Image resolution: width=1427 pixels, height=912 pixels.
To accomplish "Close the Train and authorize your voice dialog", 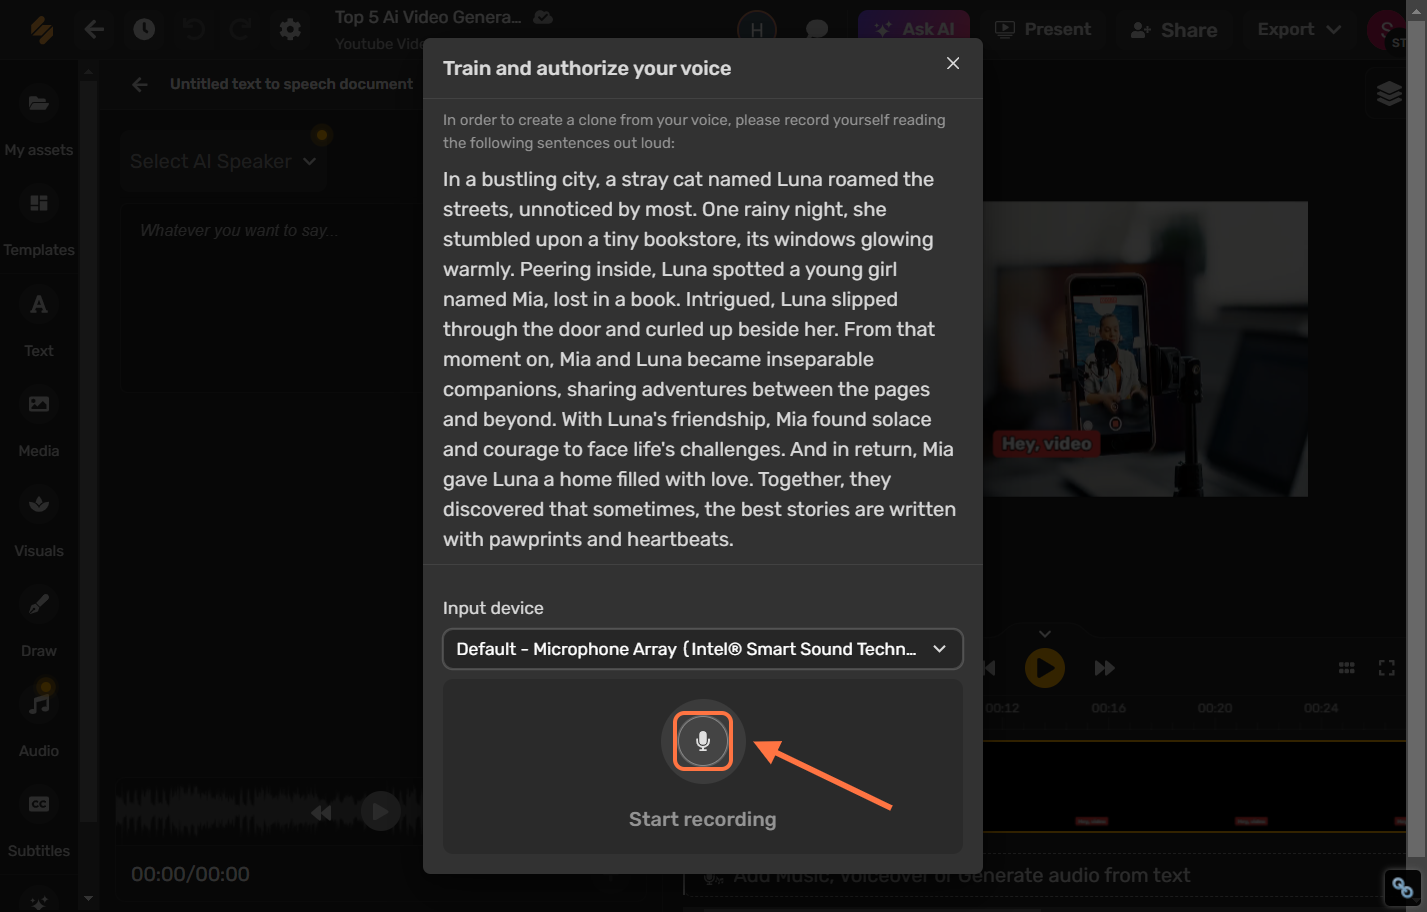I will (953, 63).
